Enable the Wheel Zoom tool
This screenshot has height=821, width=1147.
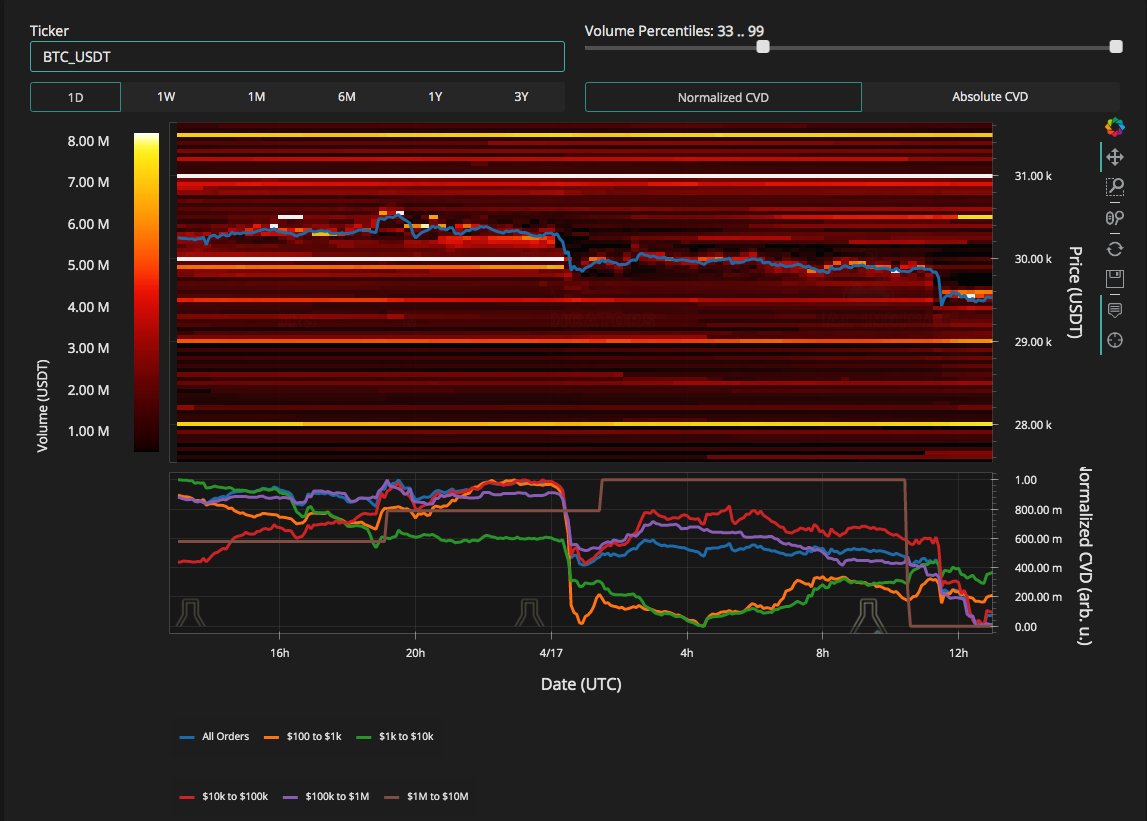coord(1115,218)
